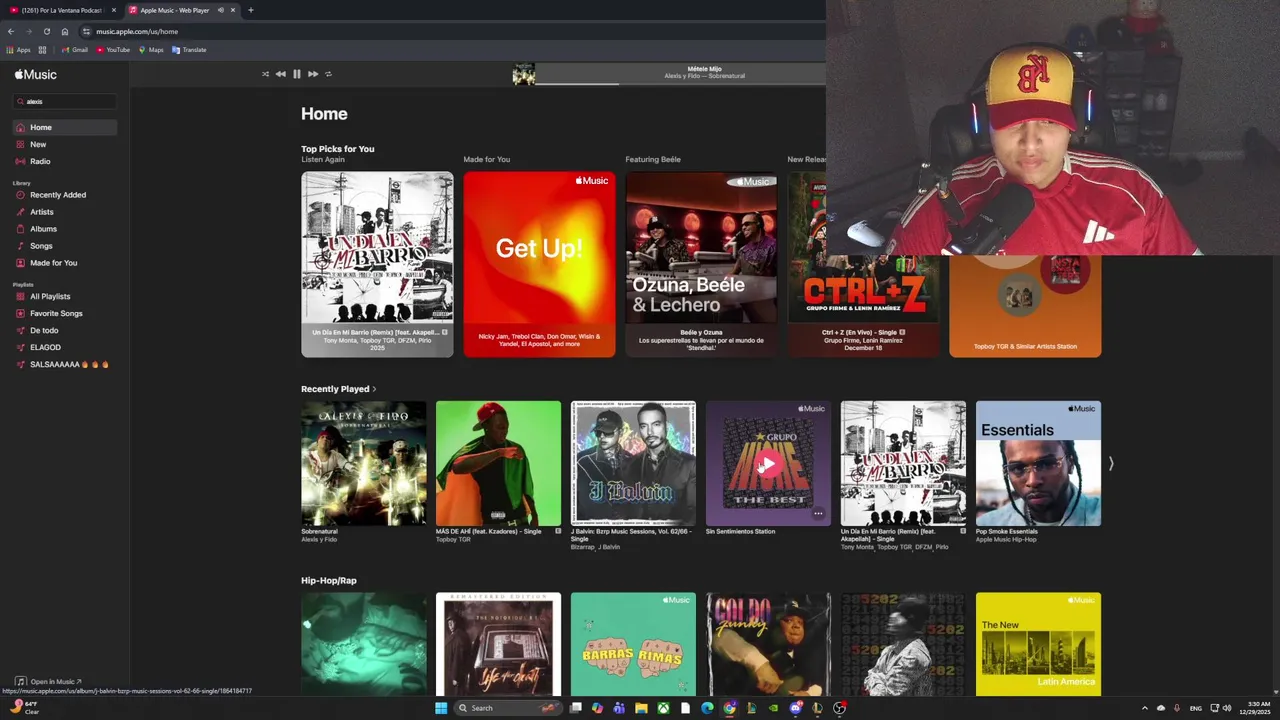
Task: Toggle repeat mode
Action: click(328, 74)
